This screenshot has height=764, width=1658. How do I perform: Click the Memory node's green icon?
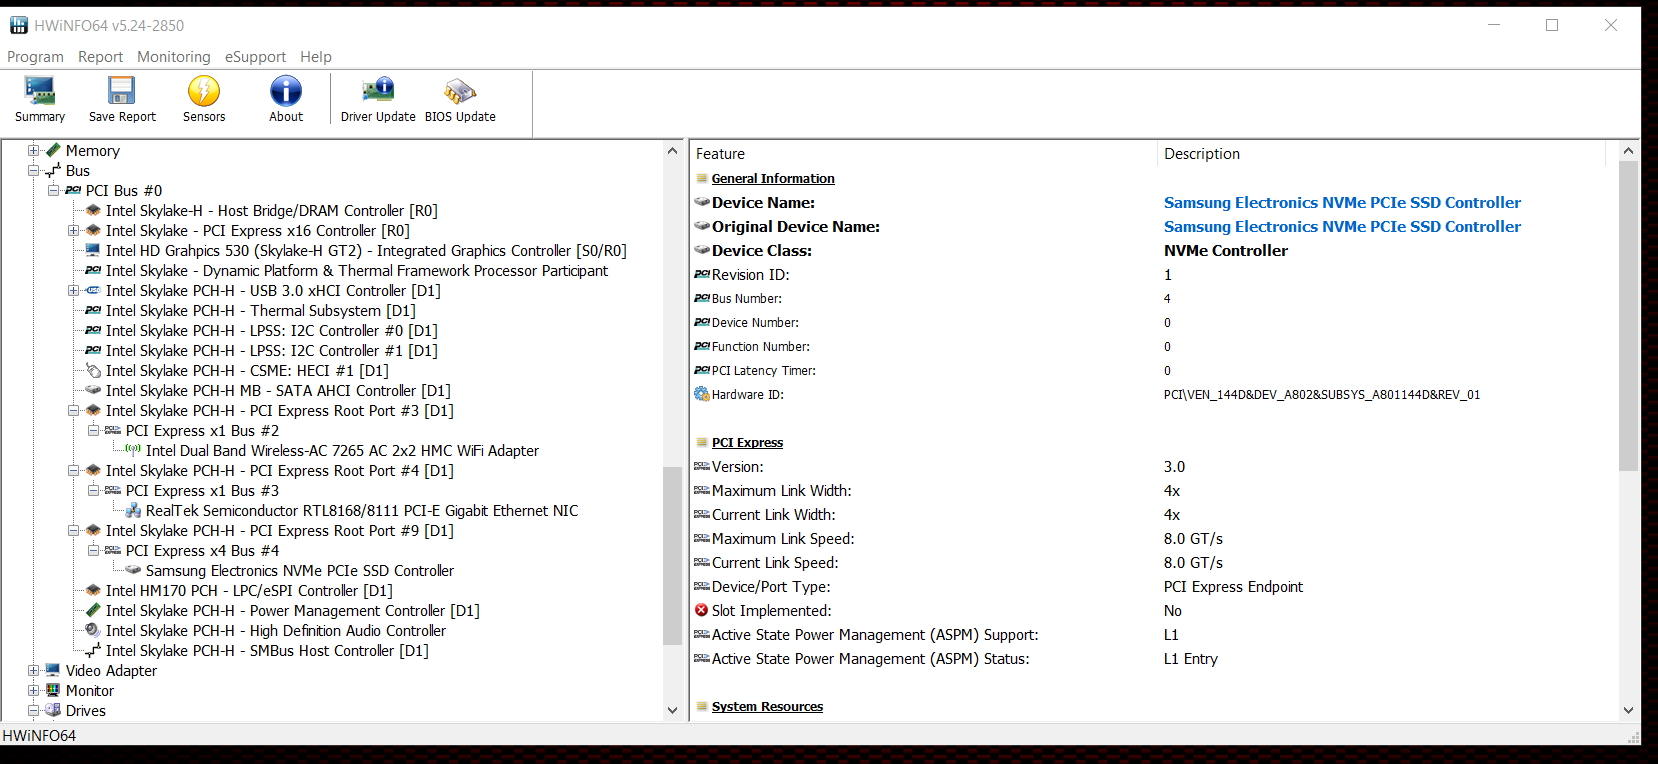[x=53, y=150]
